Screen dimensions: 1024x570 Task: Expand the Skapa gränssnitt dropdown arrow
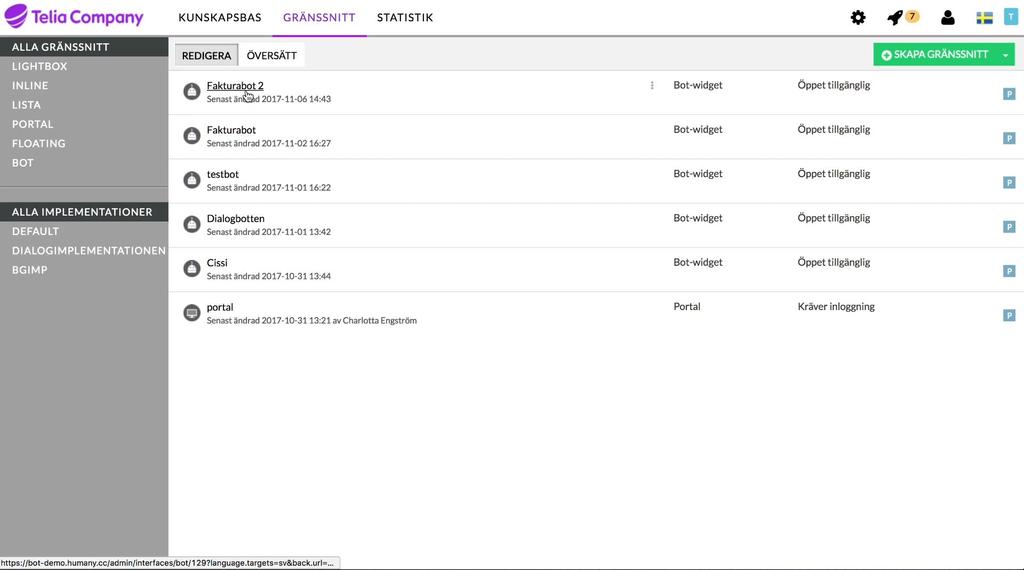(1006, 55)
